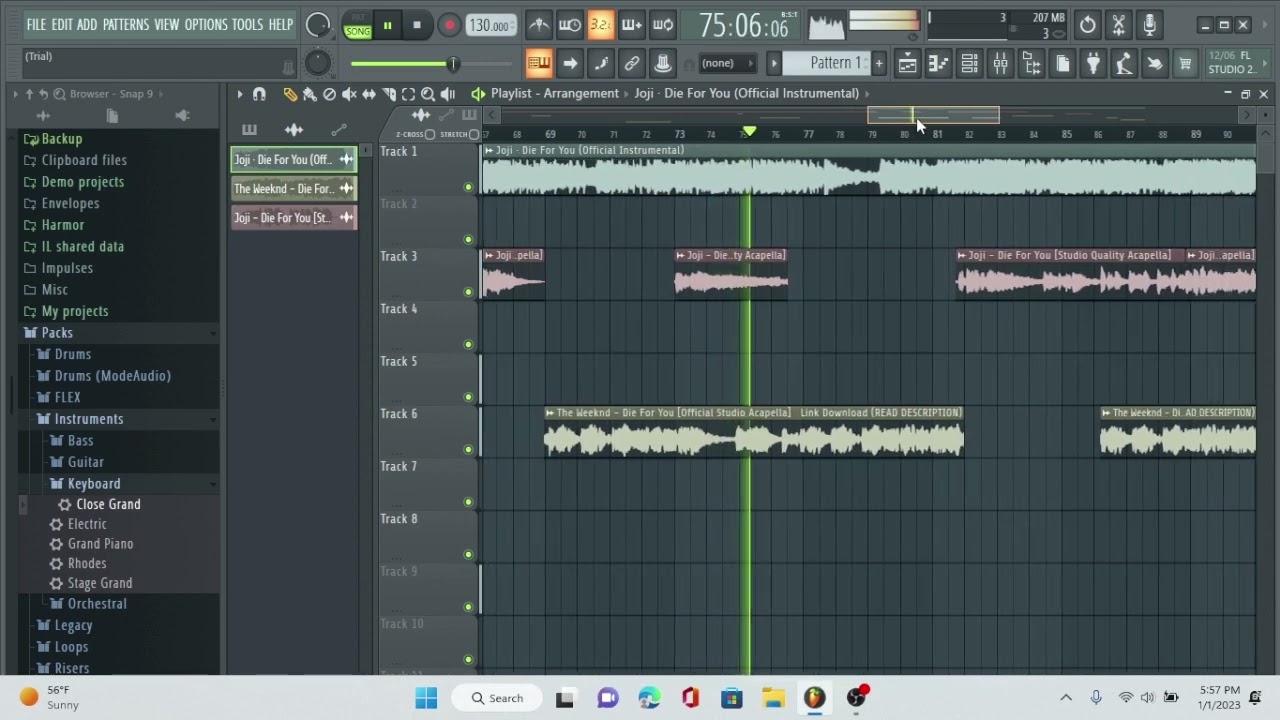
Task: Open the PATTERNS menu
Action: coord(126,24)
